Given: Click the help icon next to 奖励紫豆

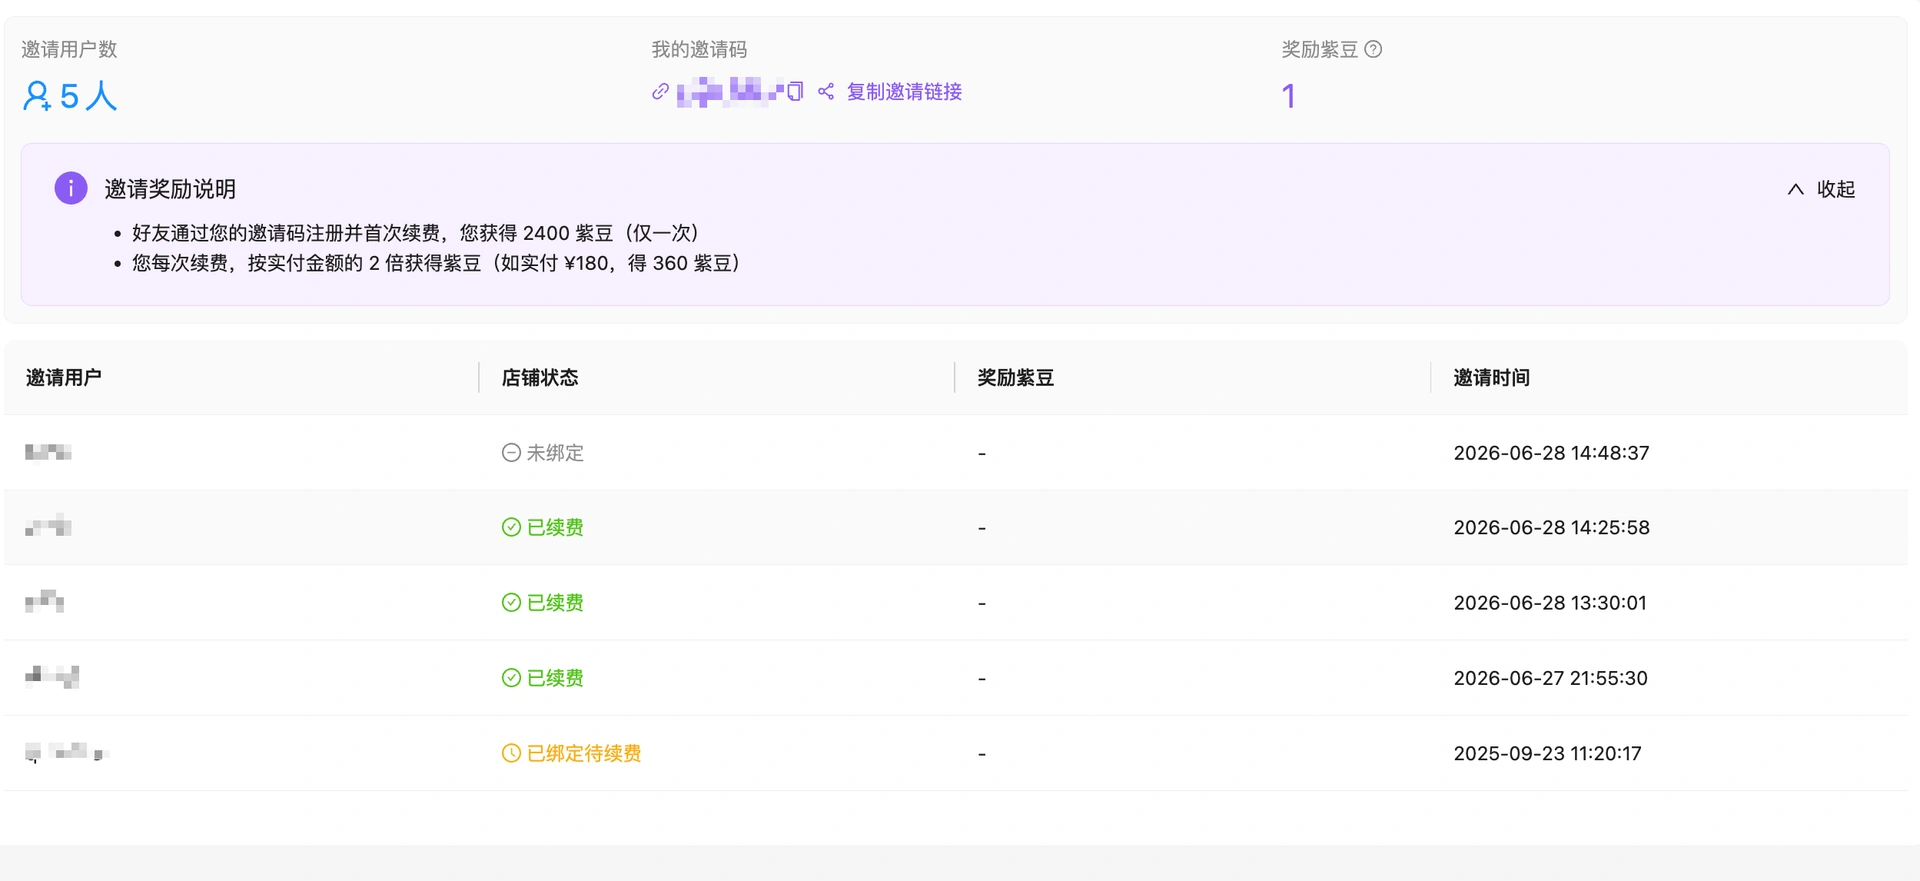Looking at the screenshot, I should (1373, 49).
